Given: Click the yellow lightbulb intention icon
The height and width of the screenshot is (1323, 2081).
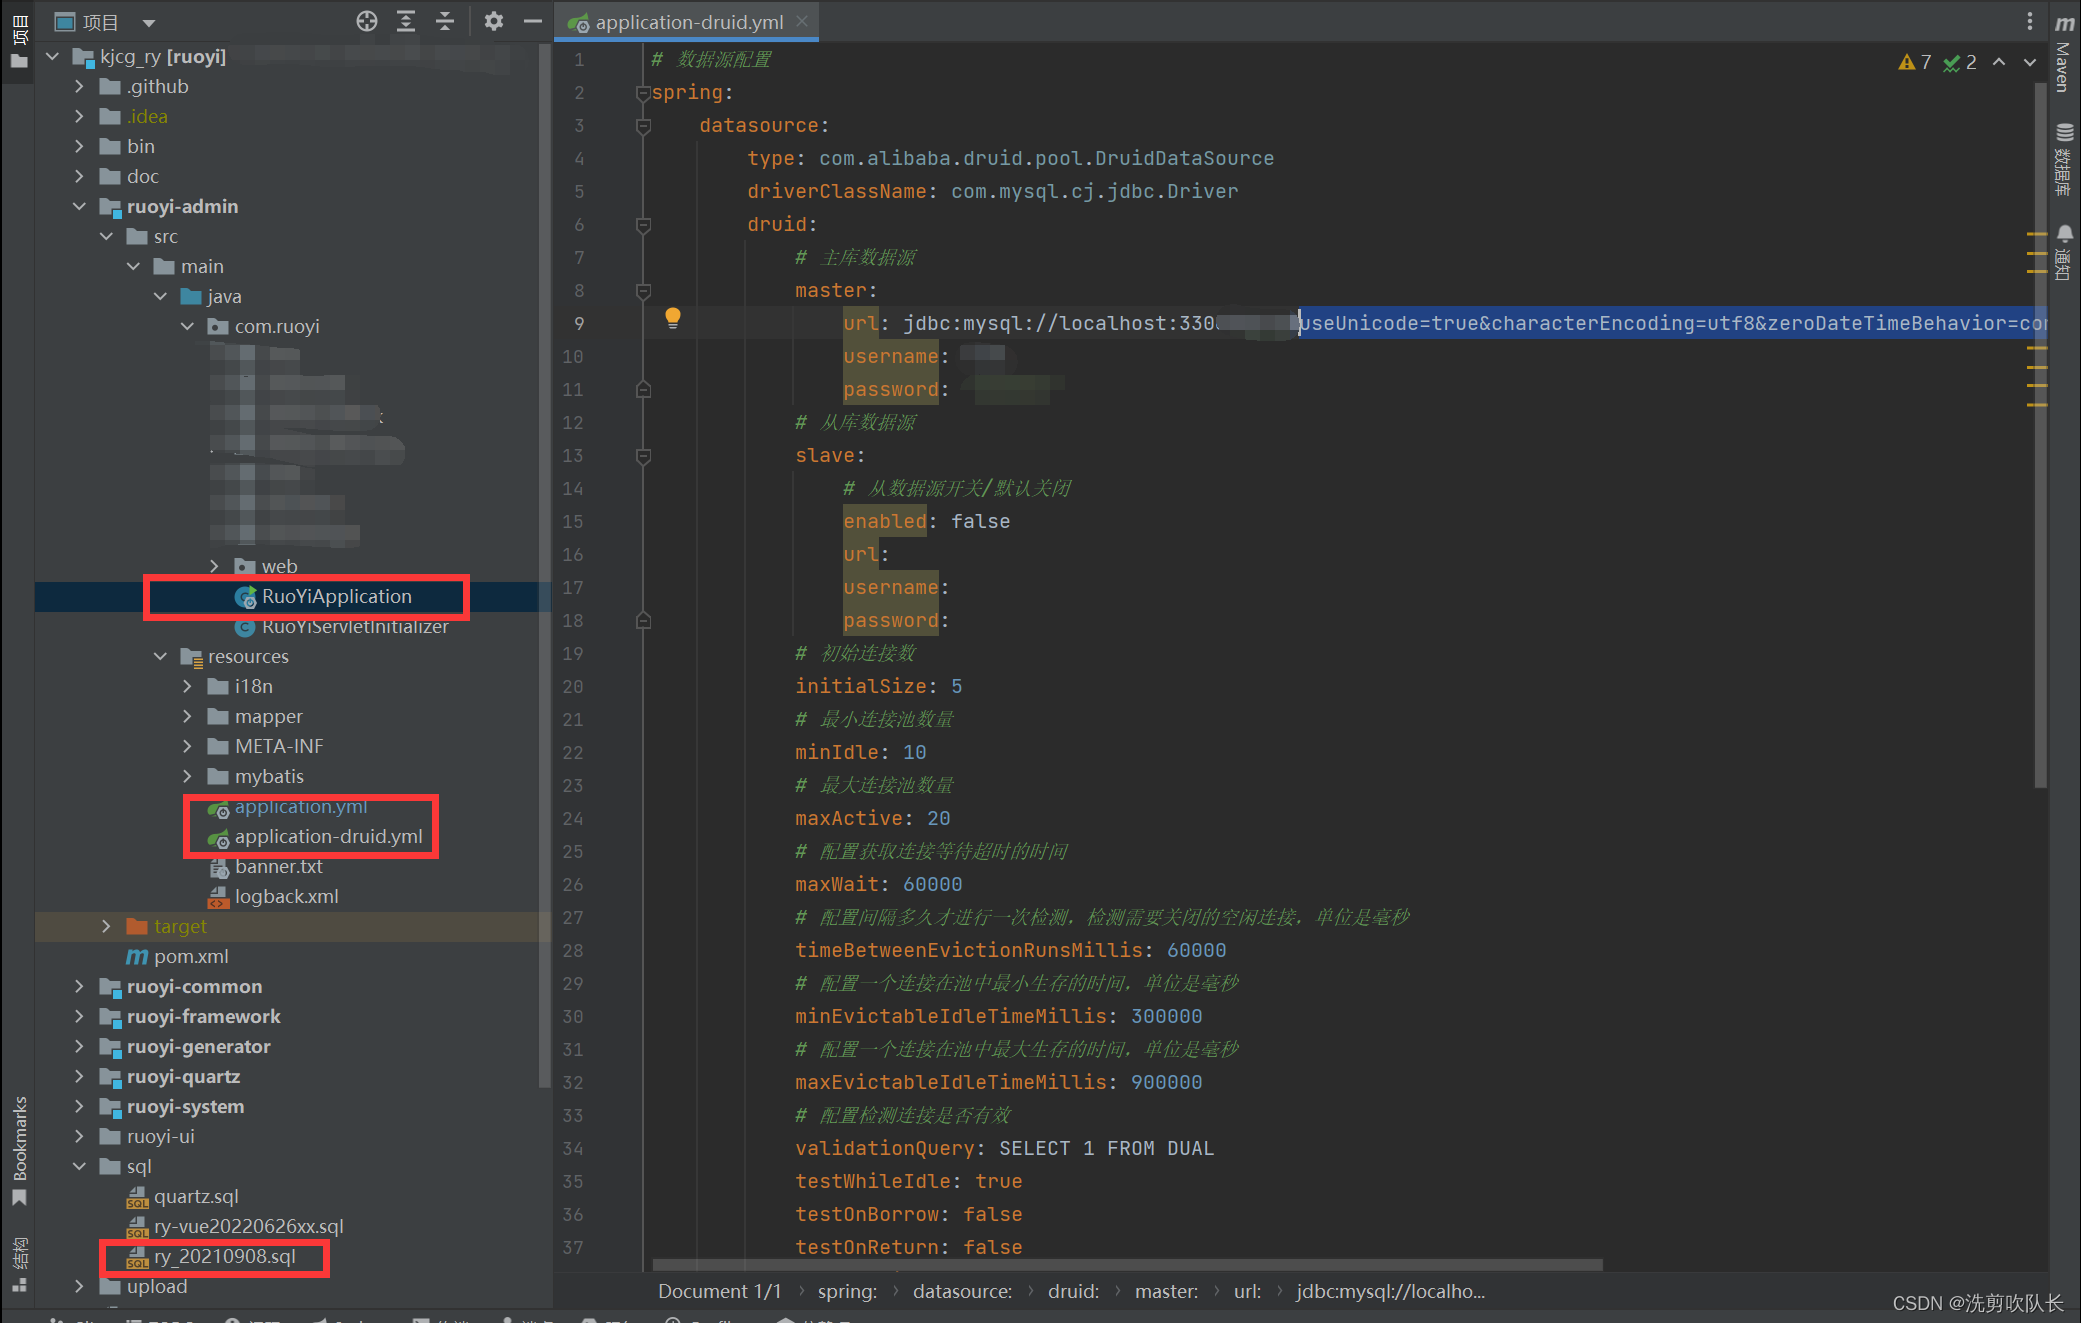Looking at the screenshot, I should (673, 318).
